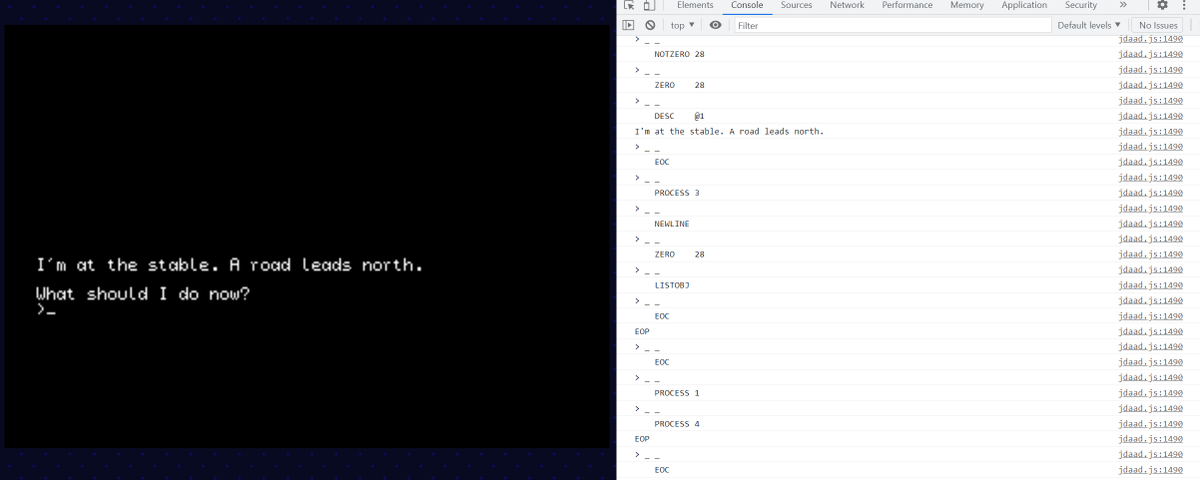Screen dimensions: 1200x480
Task: Open the Default levels dropdown
Action: 1089,25
